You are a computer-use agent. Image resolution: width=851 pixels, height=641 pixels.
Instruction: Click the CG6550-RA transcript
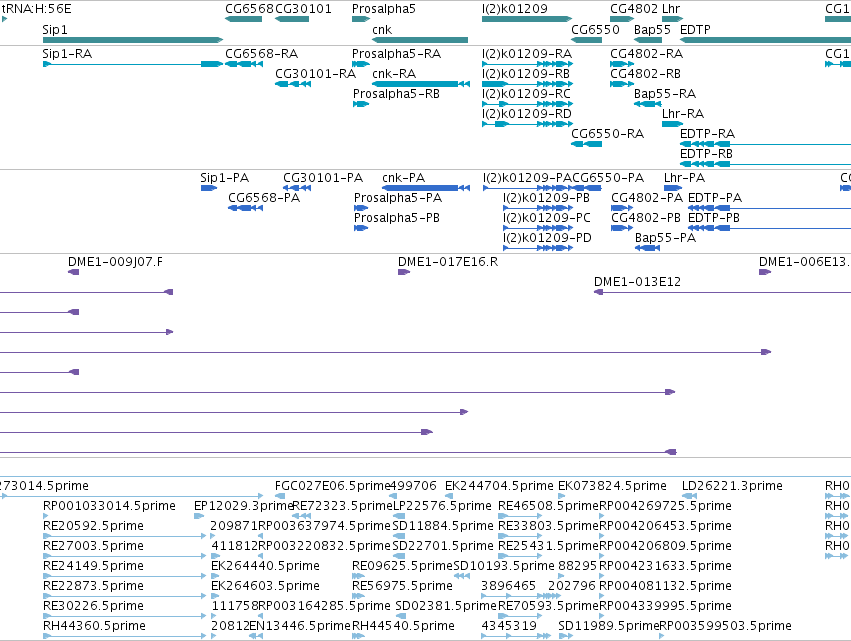(x=587, y=144)
